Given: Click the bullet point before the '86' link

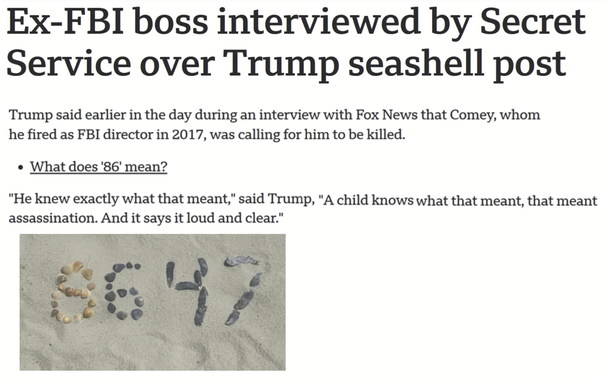Looking at the screenshot, I should click(x=21, y=168).
